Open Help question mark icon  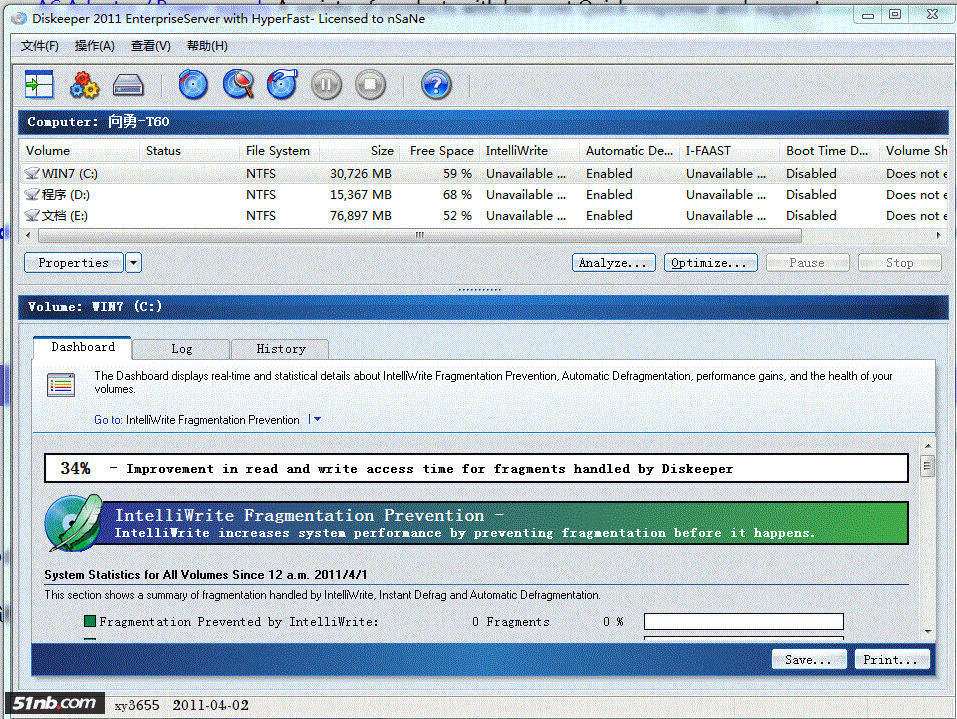pos(436,84)
